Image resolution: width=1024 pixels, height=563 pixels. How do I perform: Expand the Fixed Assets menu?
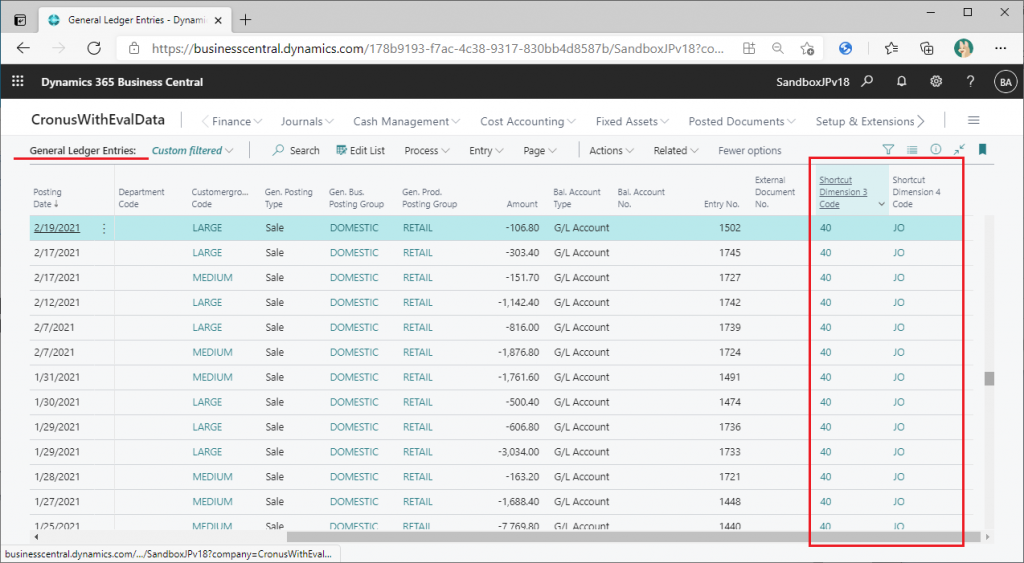point(632,121)
